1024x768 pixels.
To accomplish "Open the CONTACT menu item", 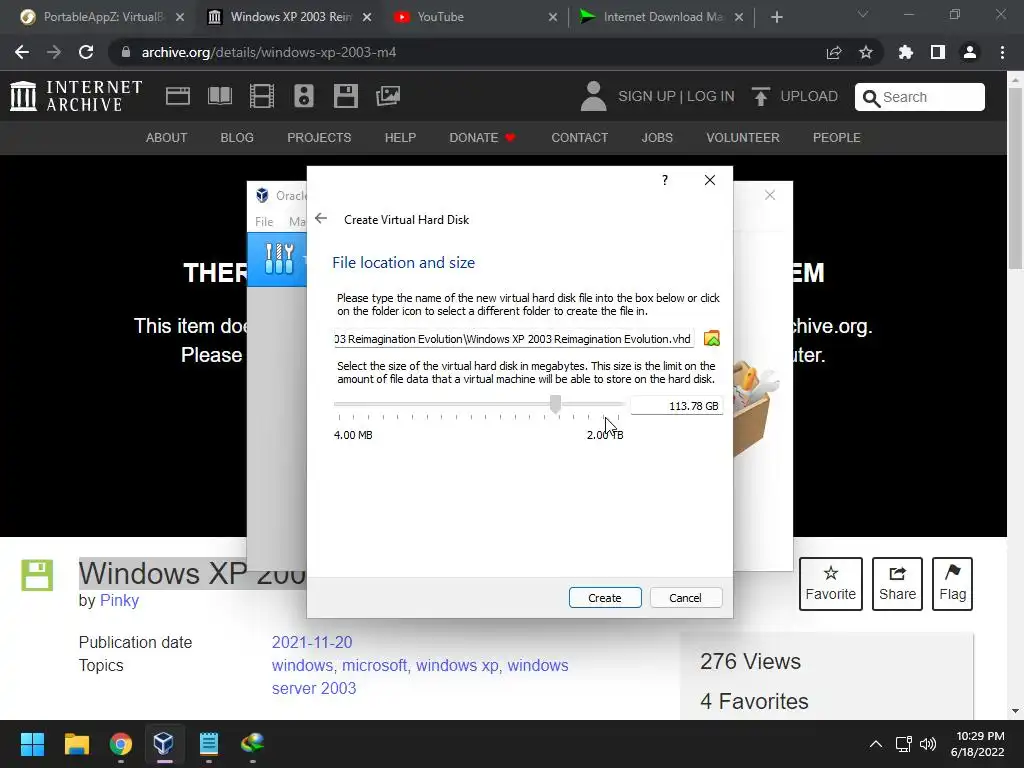I will 580,138.
